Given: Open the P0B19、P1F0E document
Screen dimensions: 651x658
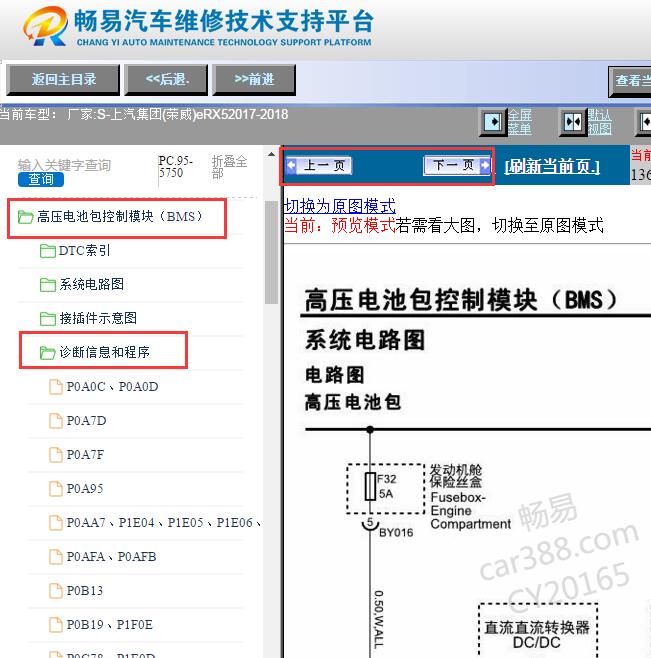Looking at the screenshot, I should click(x=109, y=624).
